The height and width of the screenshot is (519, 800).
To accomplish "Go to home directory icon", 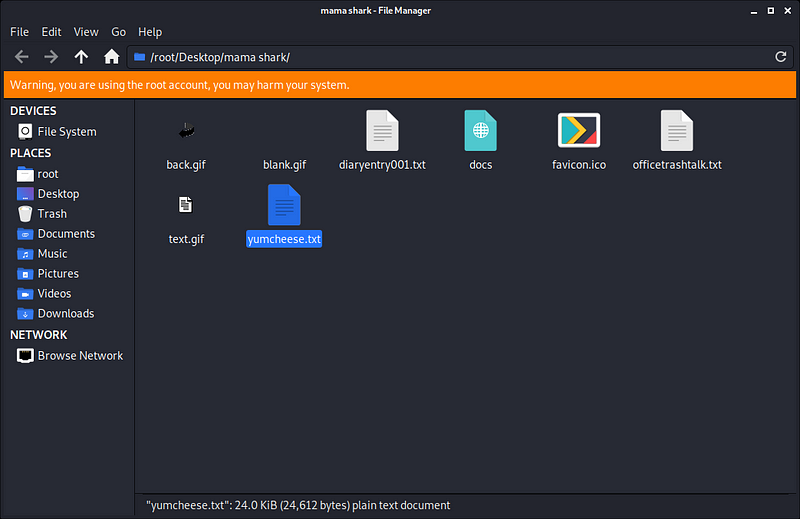I will coord(111,57).
